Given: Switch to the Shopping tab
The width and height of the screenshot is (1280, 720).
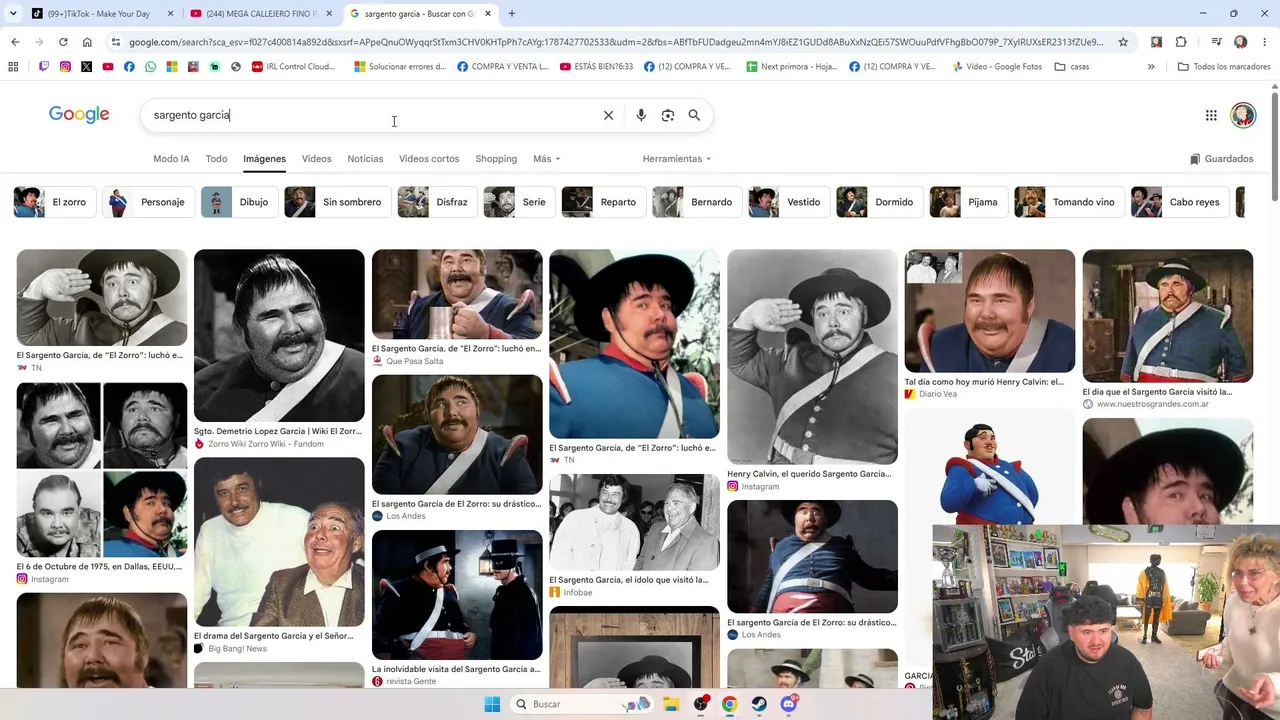Looking at the screenshot, I should 496,159.
